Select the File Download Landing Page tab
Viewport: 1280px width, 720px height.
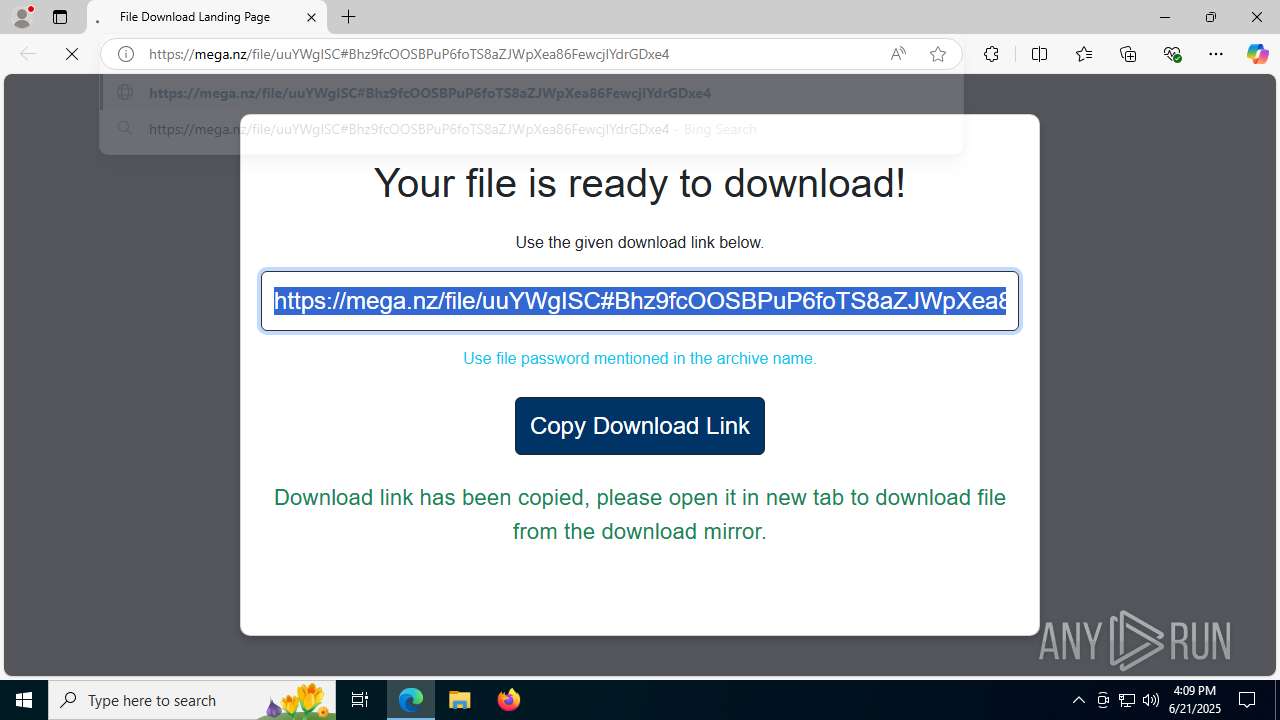(207, 17)
